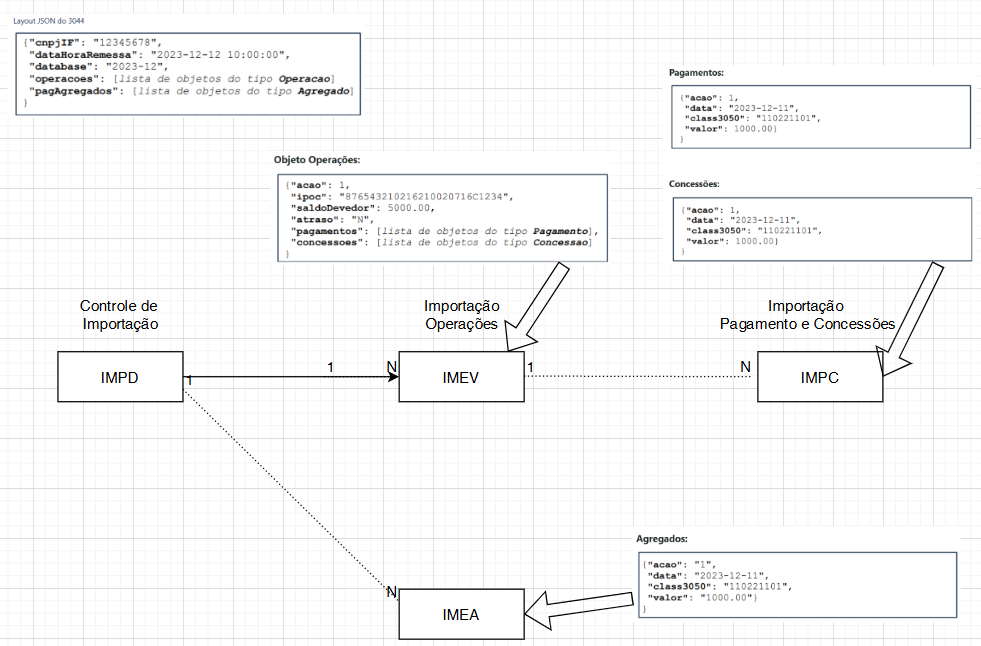
Task: Select the block arrow pointing to IMEA
Action: tap(579, 608)
